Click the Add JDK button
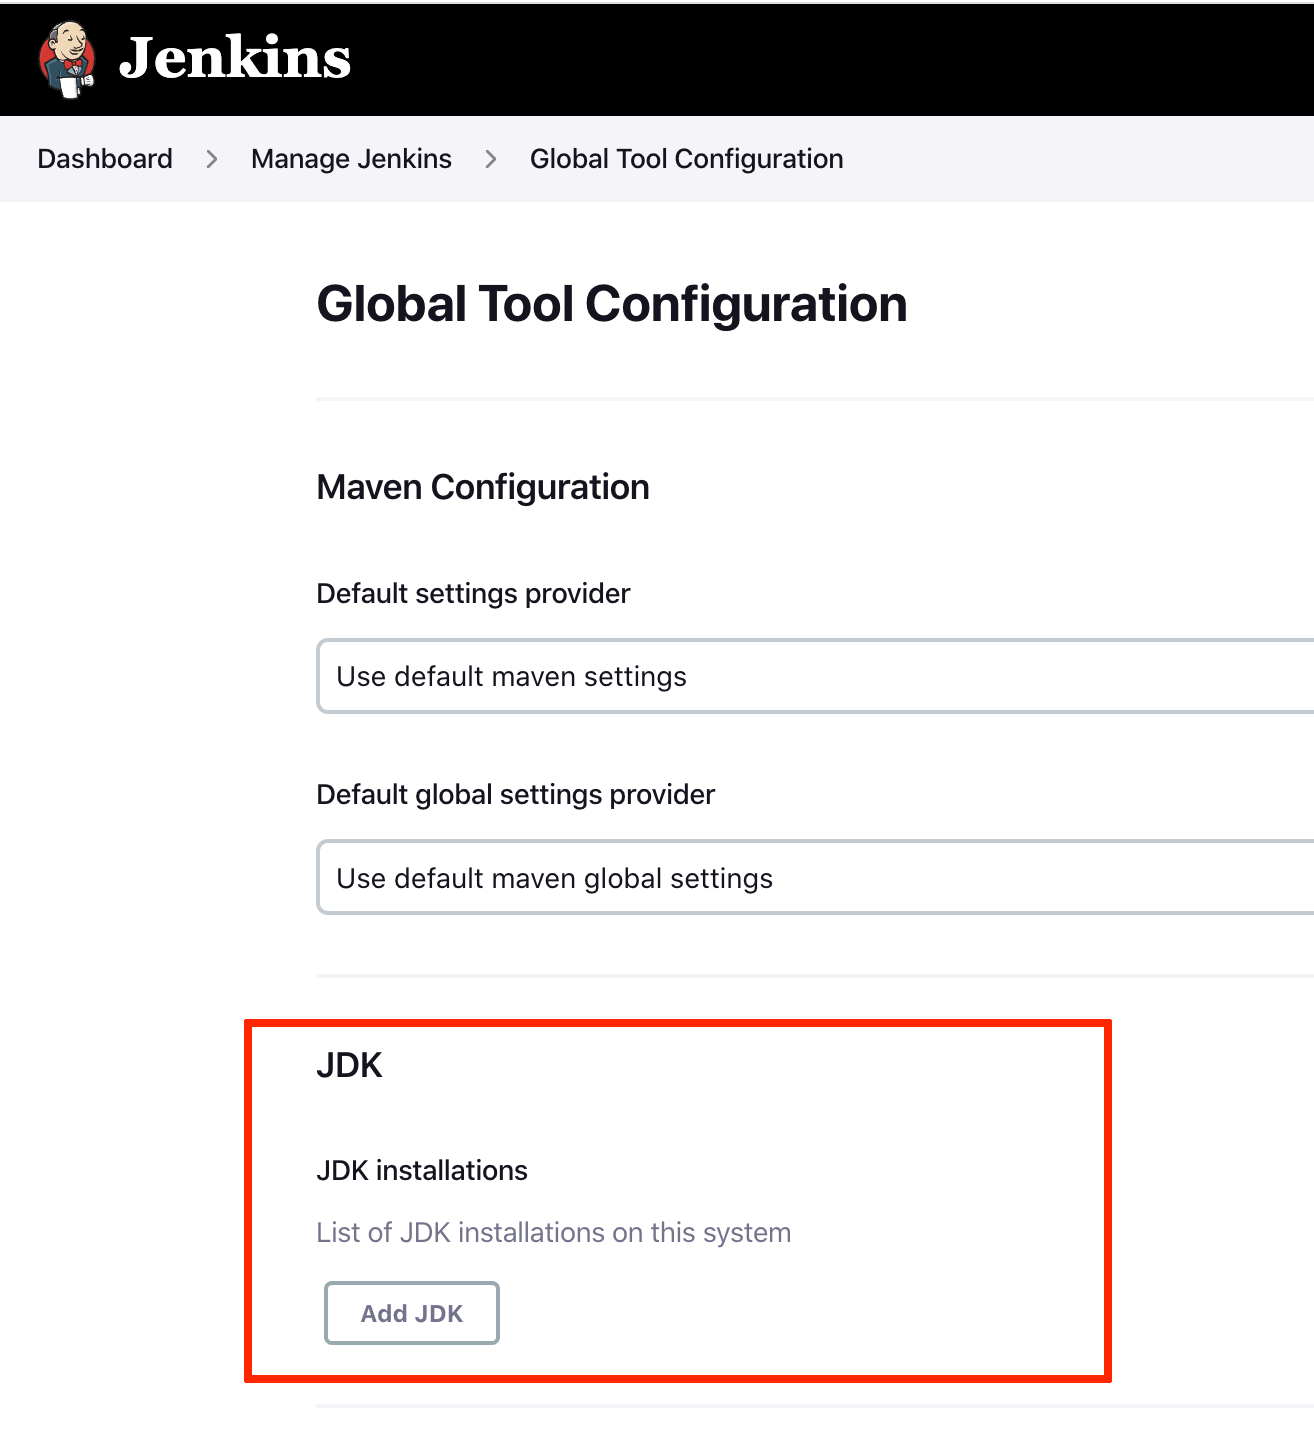1314x1446 pixels. tap(412, 1313)
